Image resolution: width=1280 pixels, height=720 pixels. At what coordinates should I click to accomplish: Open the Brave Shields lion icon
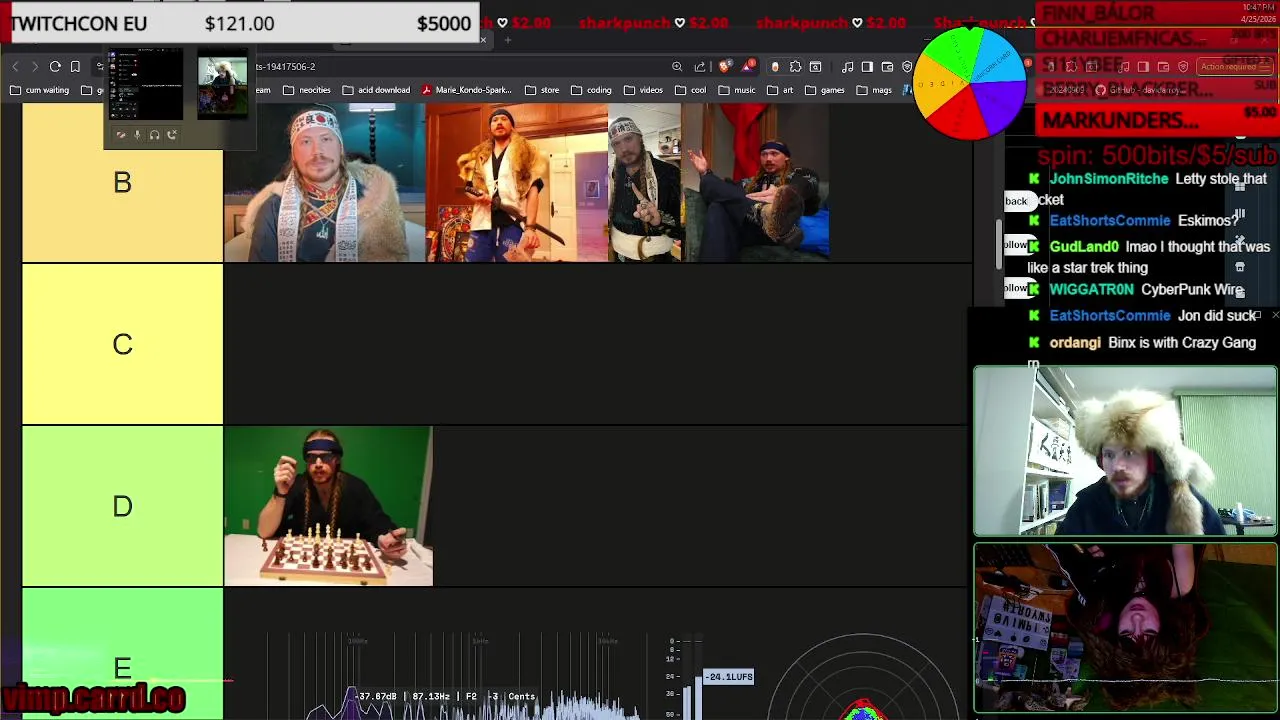click(725, 67)
